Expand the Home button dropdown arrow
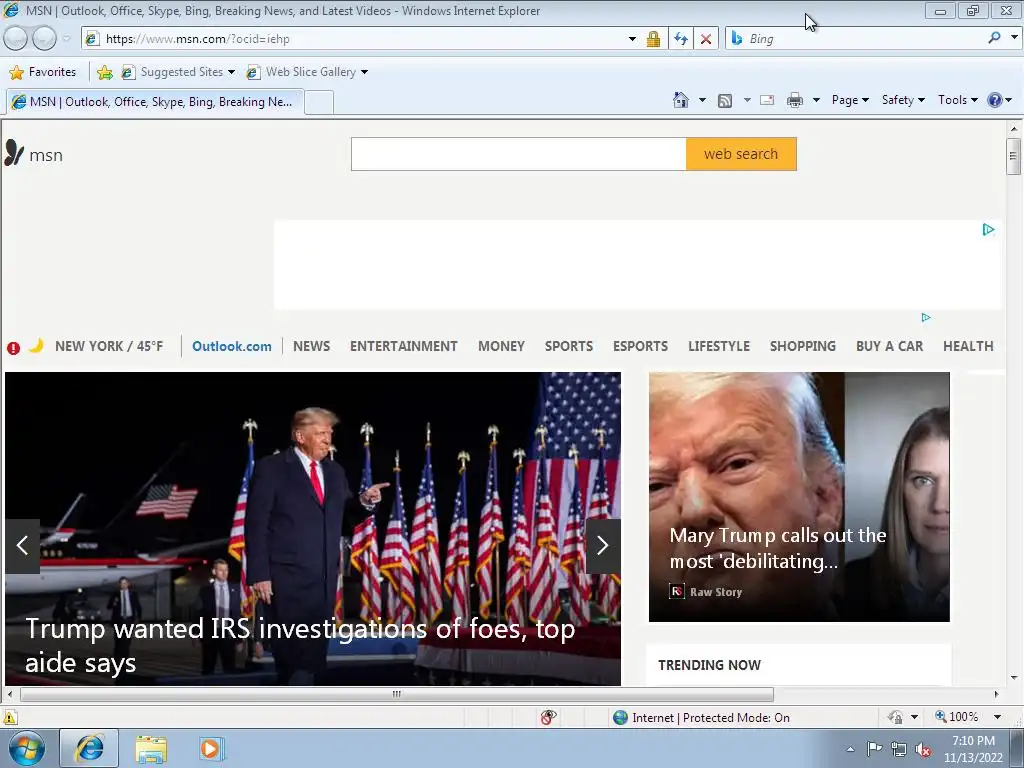1024x768 pixels. (x=702, y=100)
